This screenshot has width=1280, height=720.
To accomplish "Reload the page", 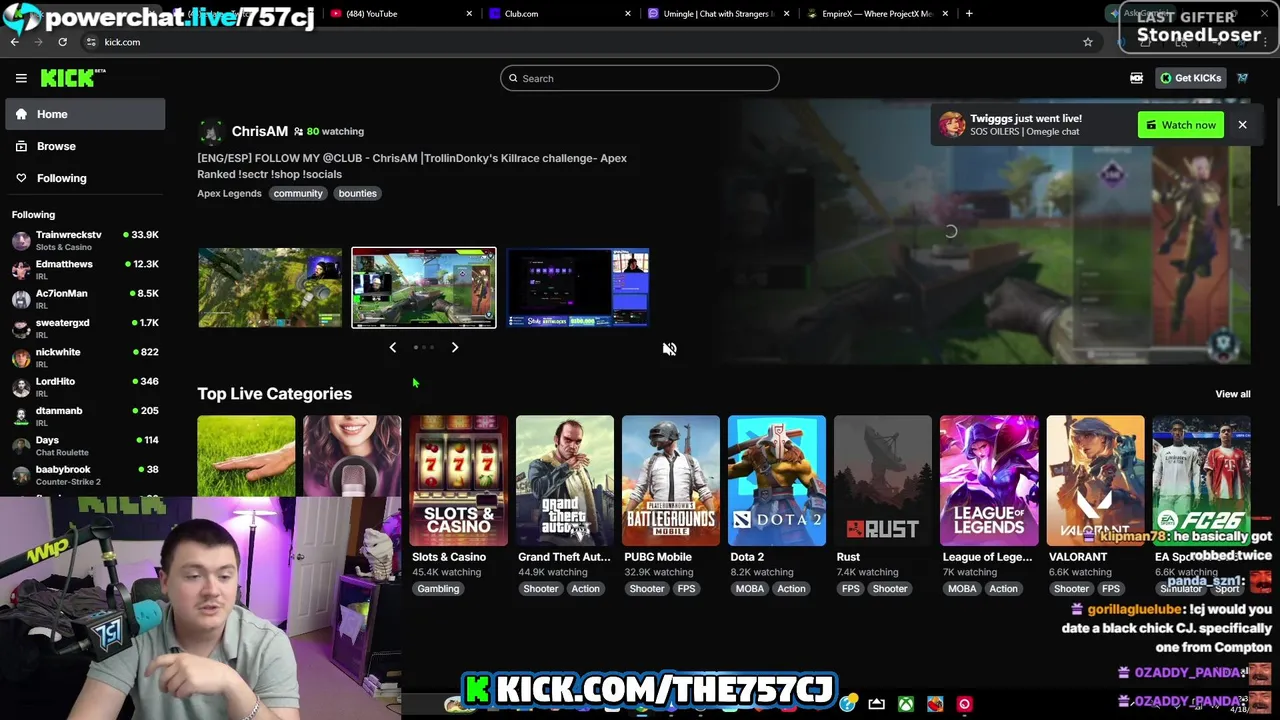I will pos(62,42).
